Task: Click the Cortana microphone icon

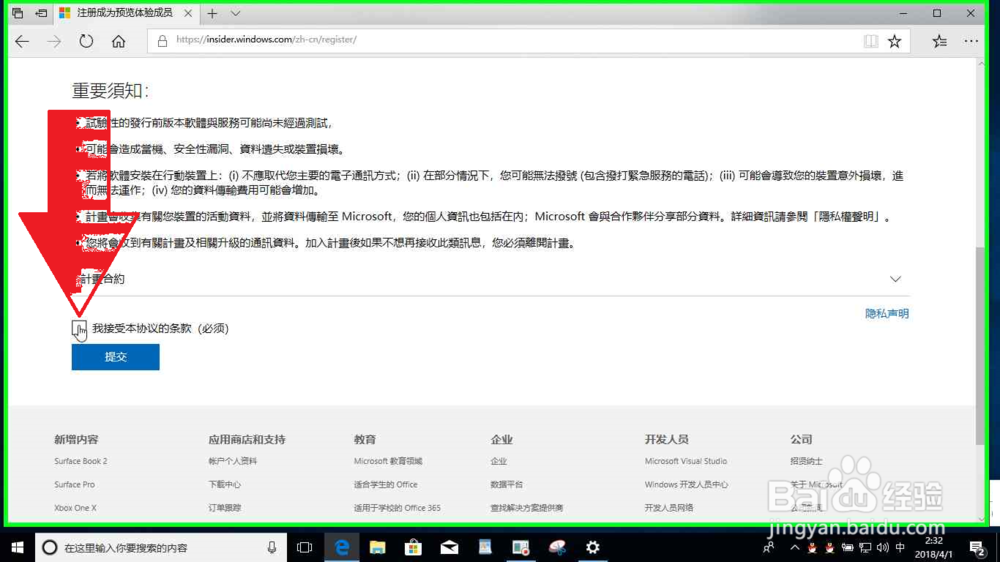Action: pos(272,547)
